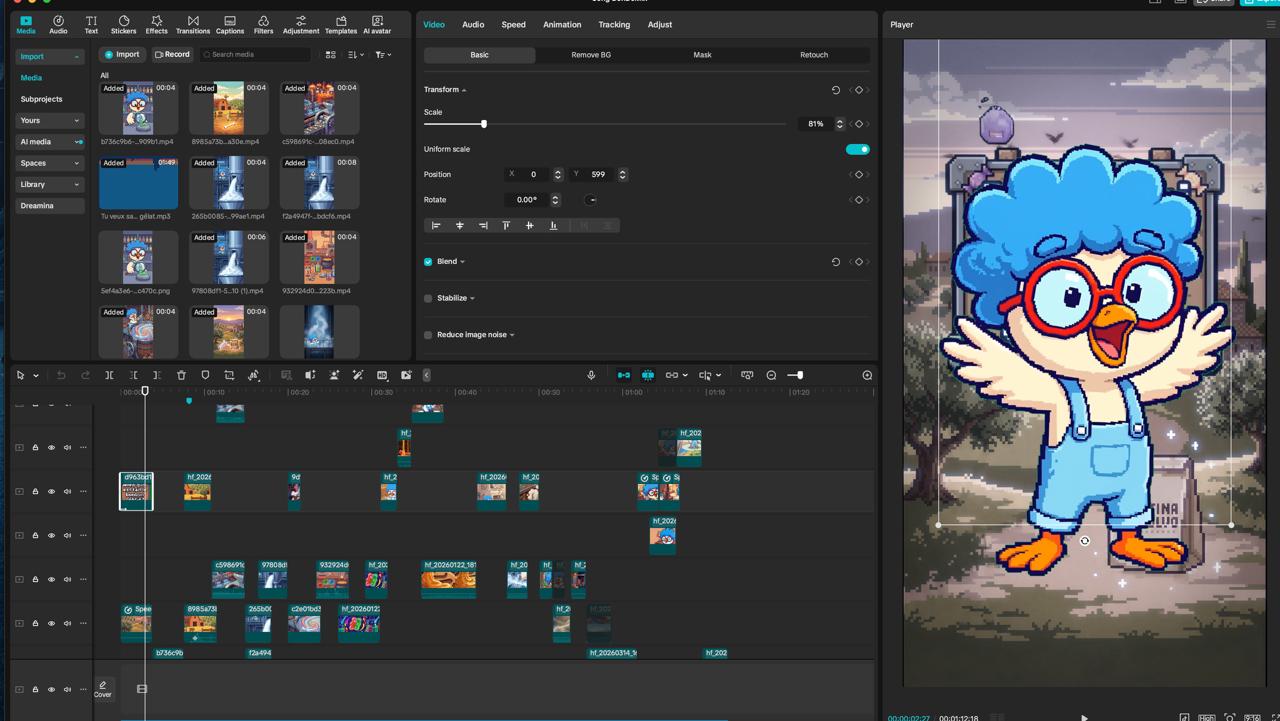Click the align bottom icon

[553, 225]
